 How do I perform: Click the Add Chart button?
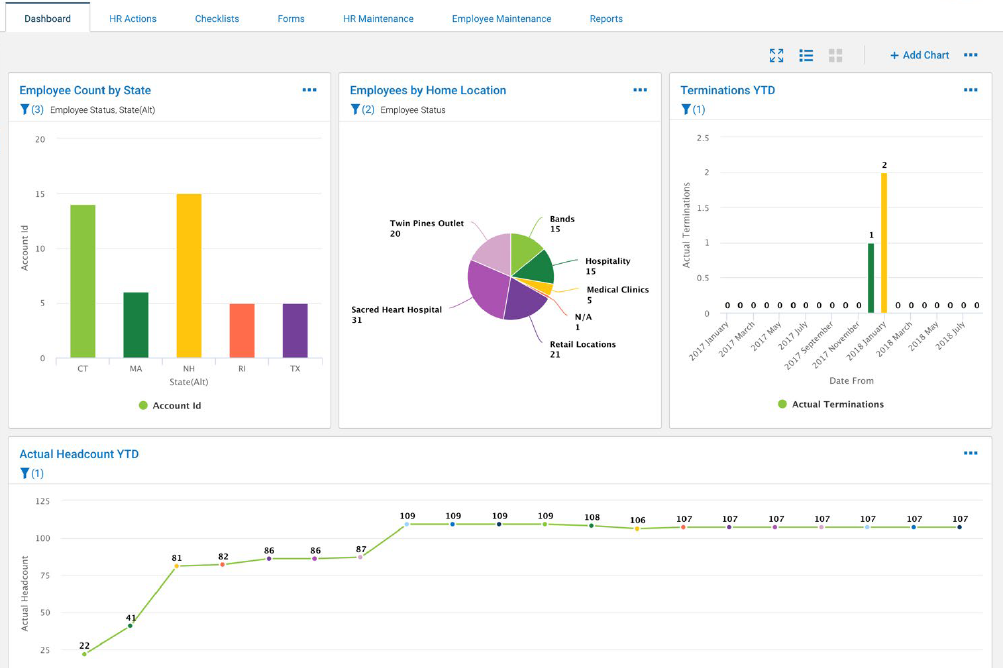pyautogui.click(x=919, y=55)
